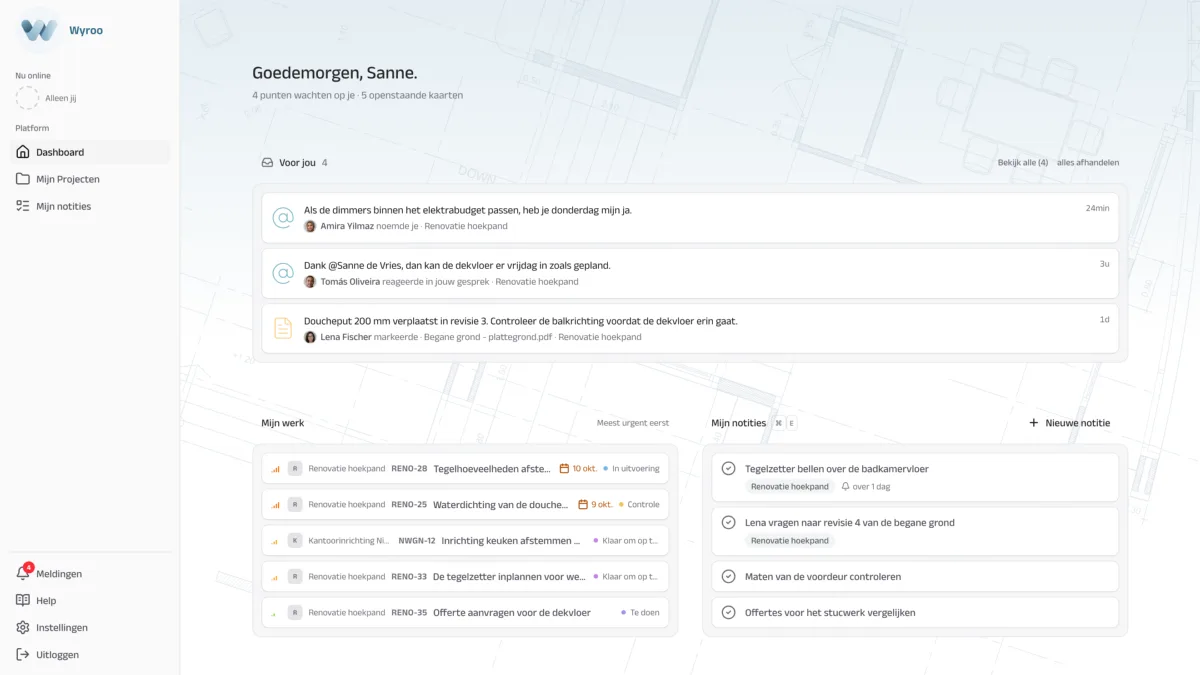Click 'Renovatie hoekpand' tag on Tegelzetter note
Viewport: 1200px width, 675px height.
coord(790,487)
